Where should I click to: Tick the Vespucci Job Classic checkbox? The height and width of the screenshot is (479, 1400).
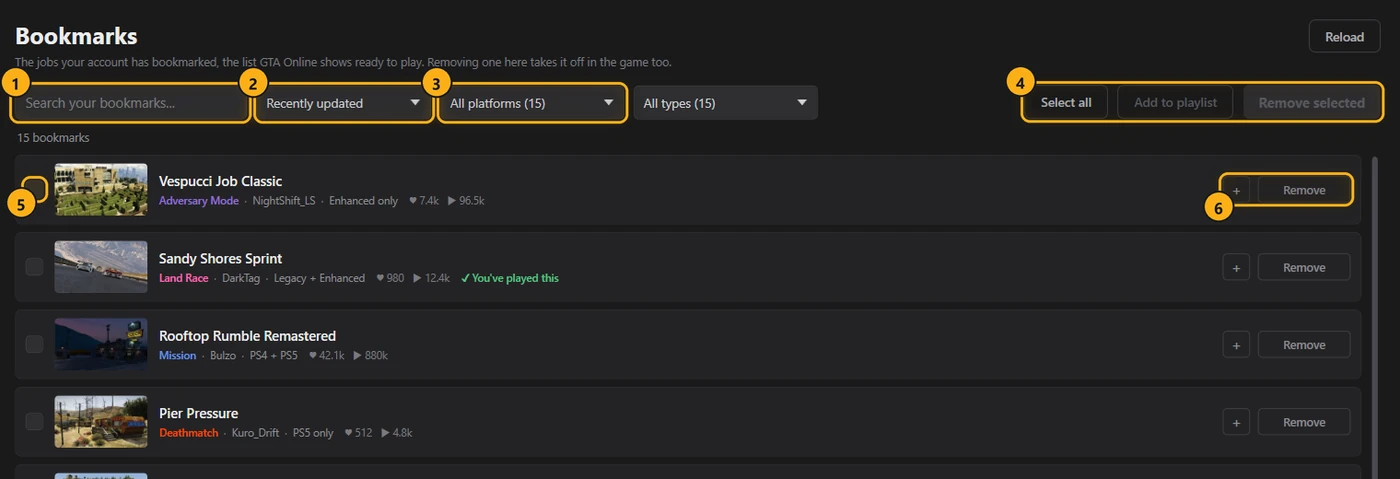point(34,190)
